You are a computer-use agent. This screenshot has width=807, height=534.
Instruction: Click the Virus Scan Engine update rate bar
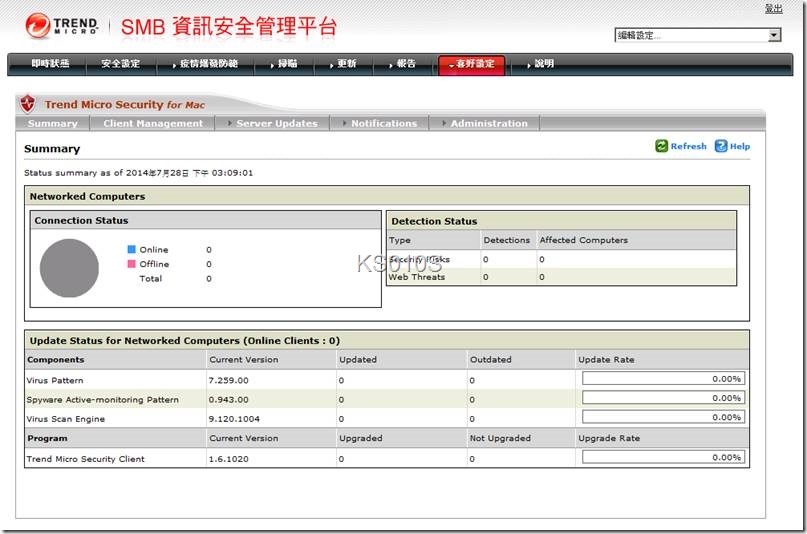[x=663, y=417]
